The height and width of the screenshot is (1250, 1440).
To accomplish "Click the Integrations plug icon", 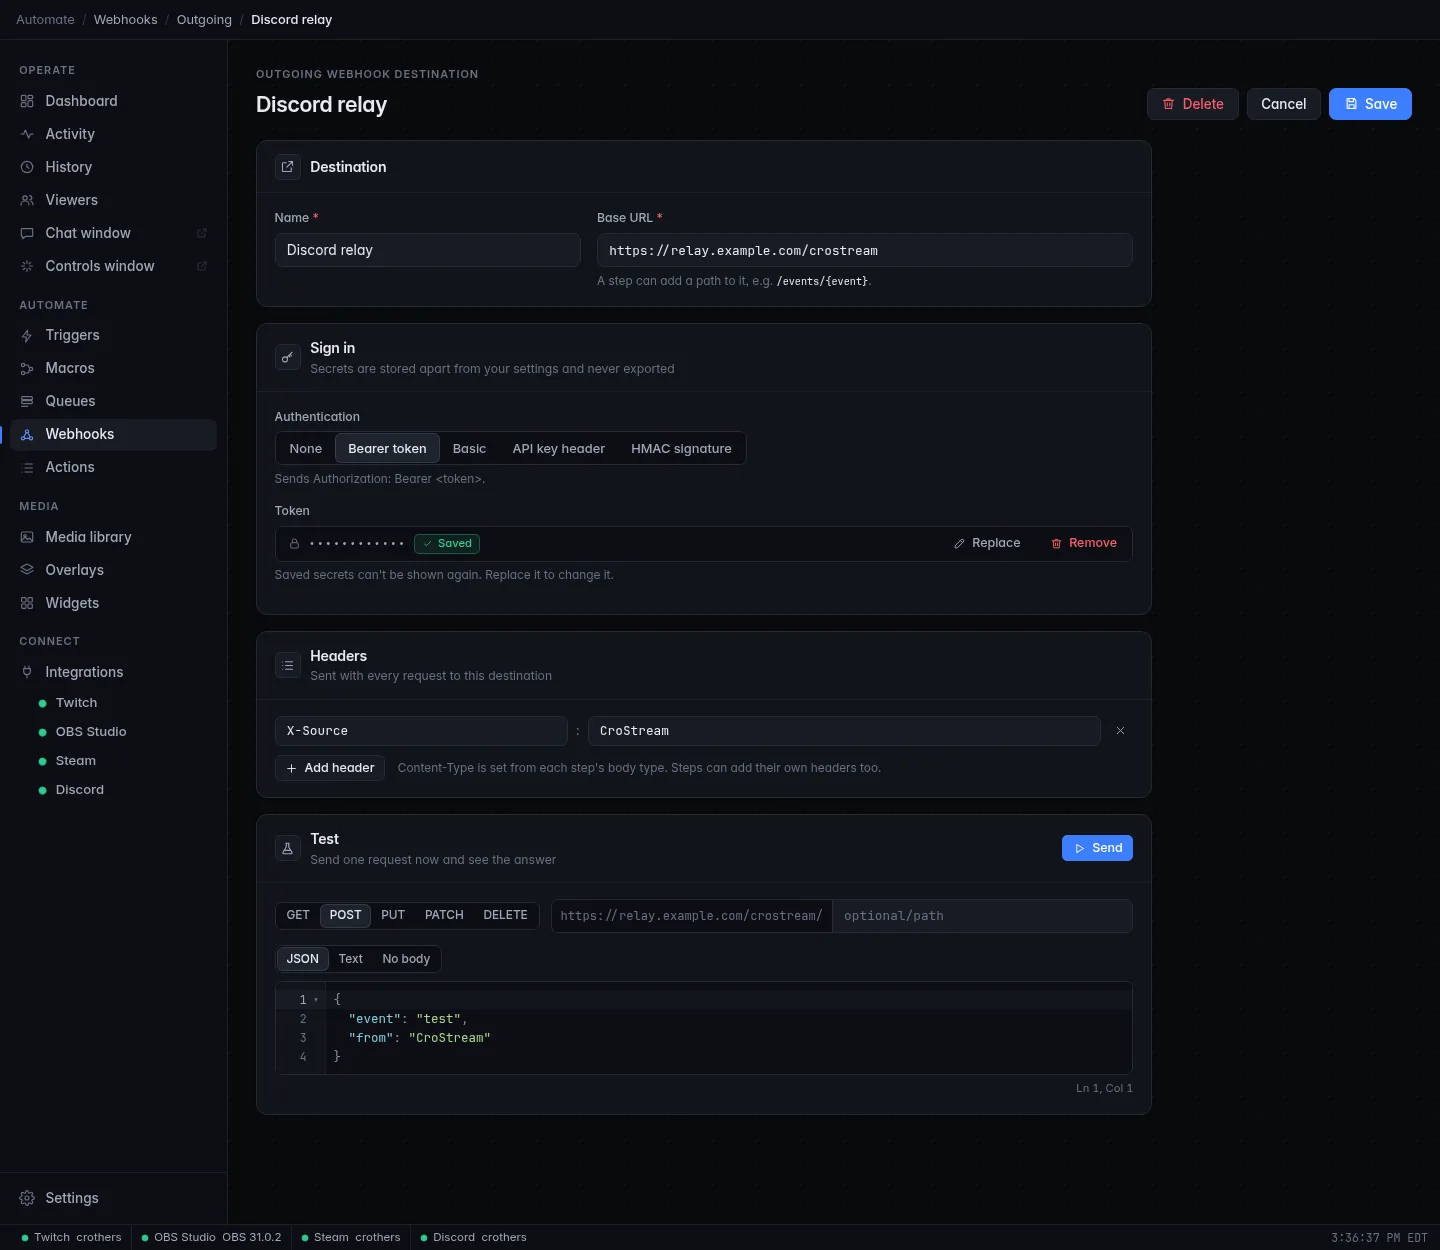I will pos(27,672).
